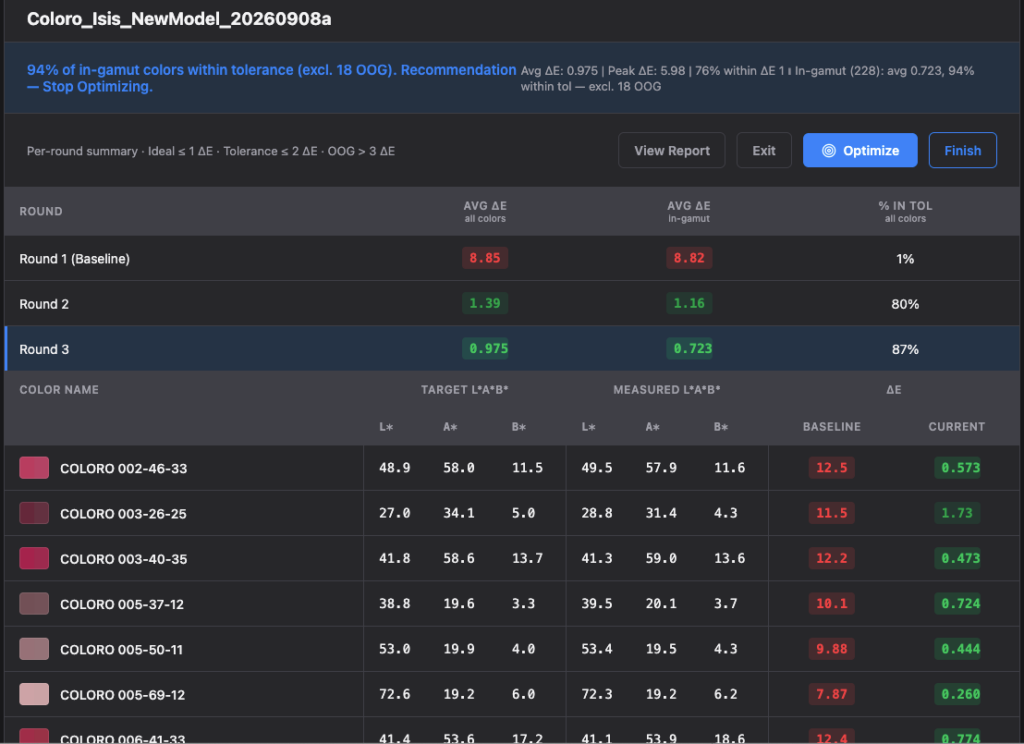Select the COLORO 003-40-35 name

123,559
